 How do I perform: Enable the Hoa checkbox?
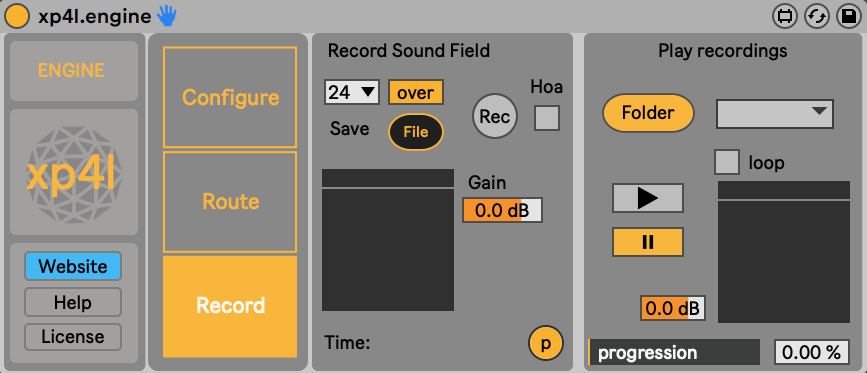point(547,118)
